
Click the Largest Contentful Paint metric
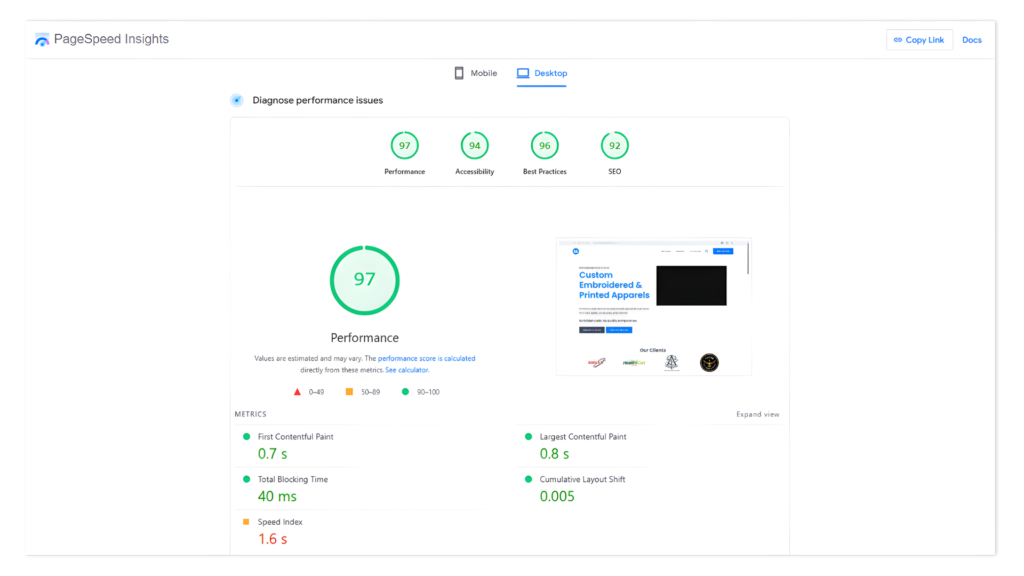[582, 437]
